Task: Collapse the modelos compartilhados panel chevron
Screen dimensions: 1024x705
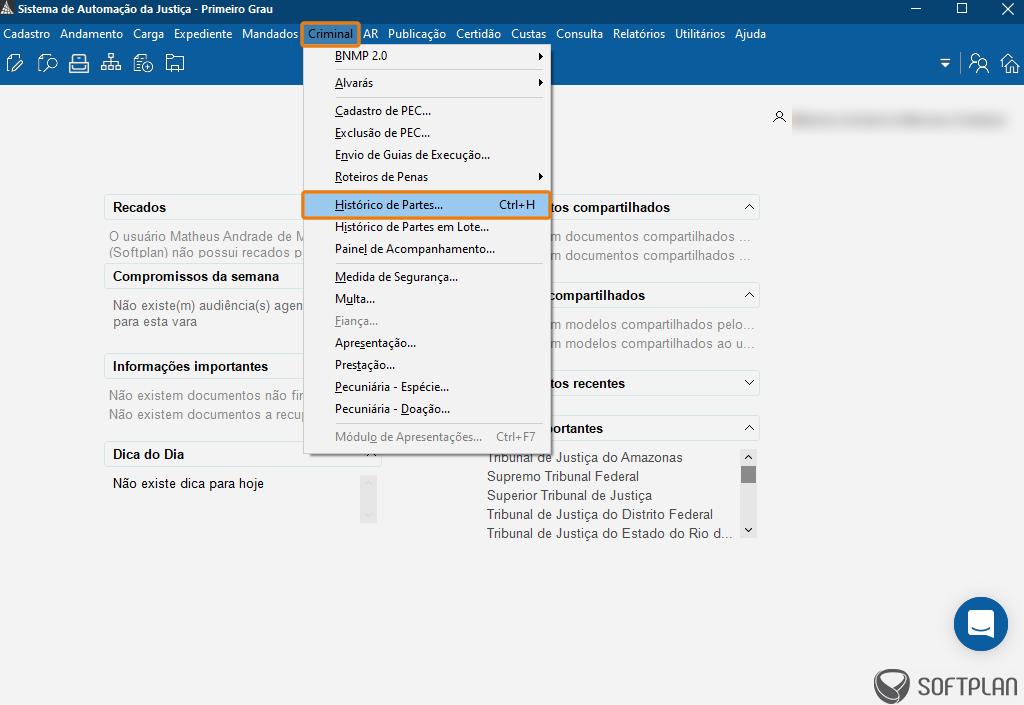Action: (749, 295)
